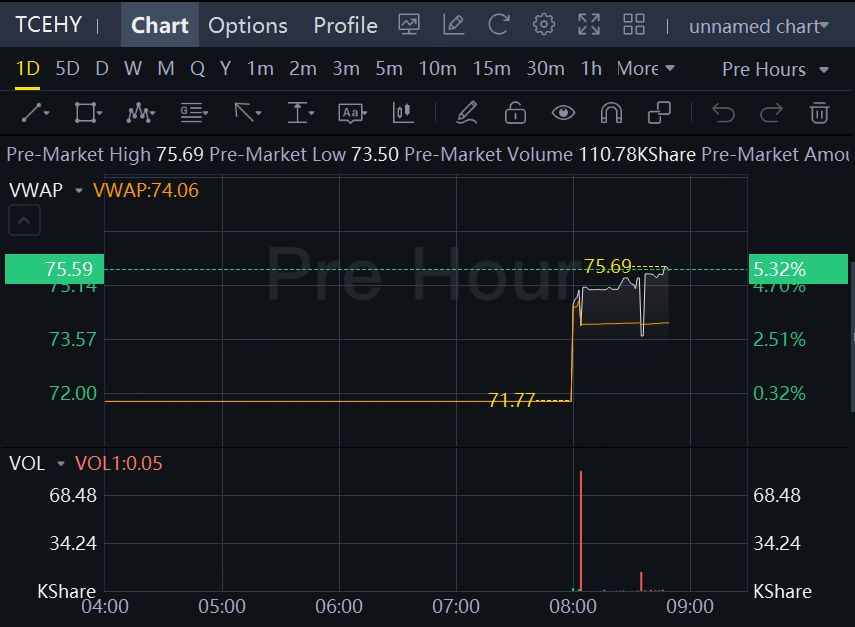The height and width of the screenshot is (627, 855).
Task: Click the VOL1:0.05 value label
Action: click(118, 463)
